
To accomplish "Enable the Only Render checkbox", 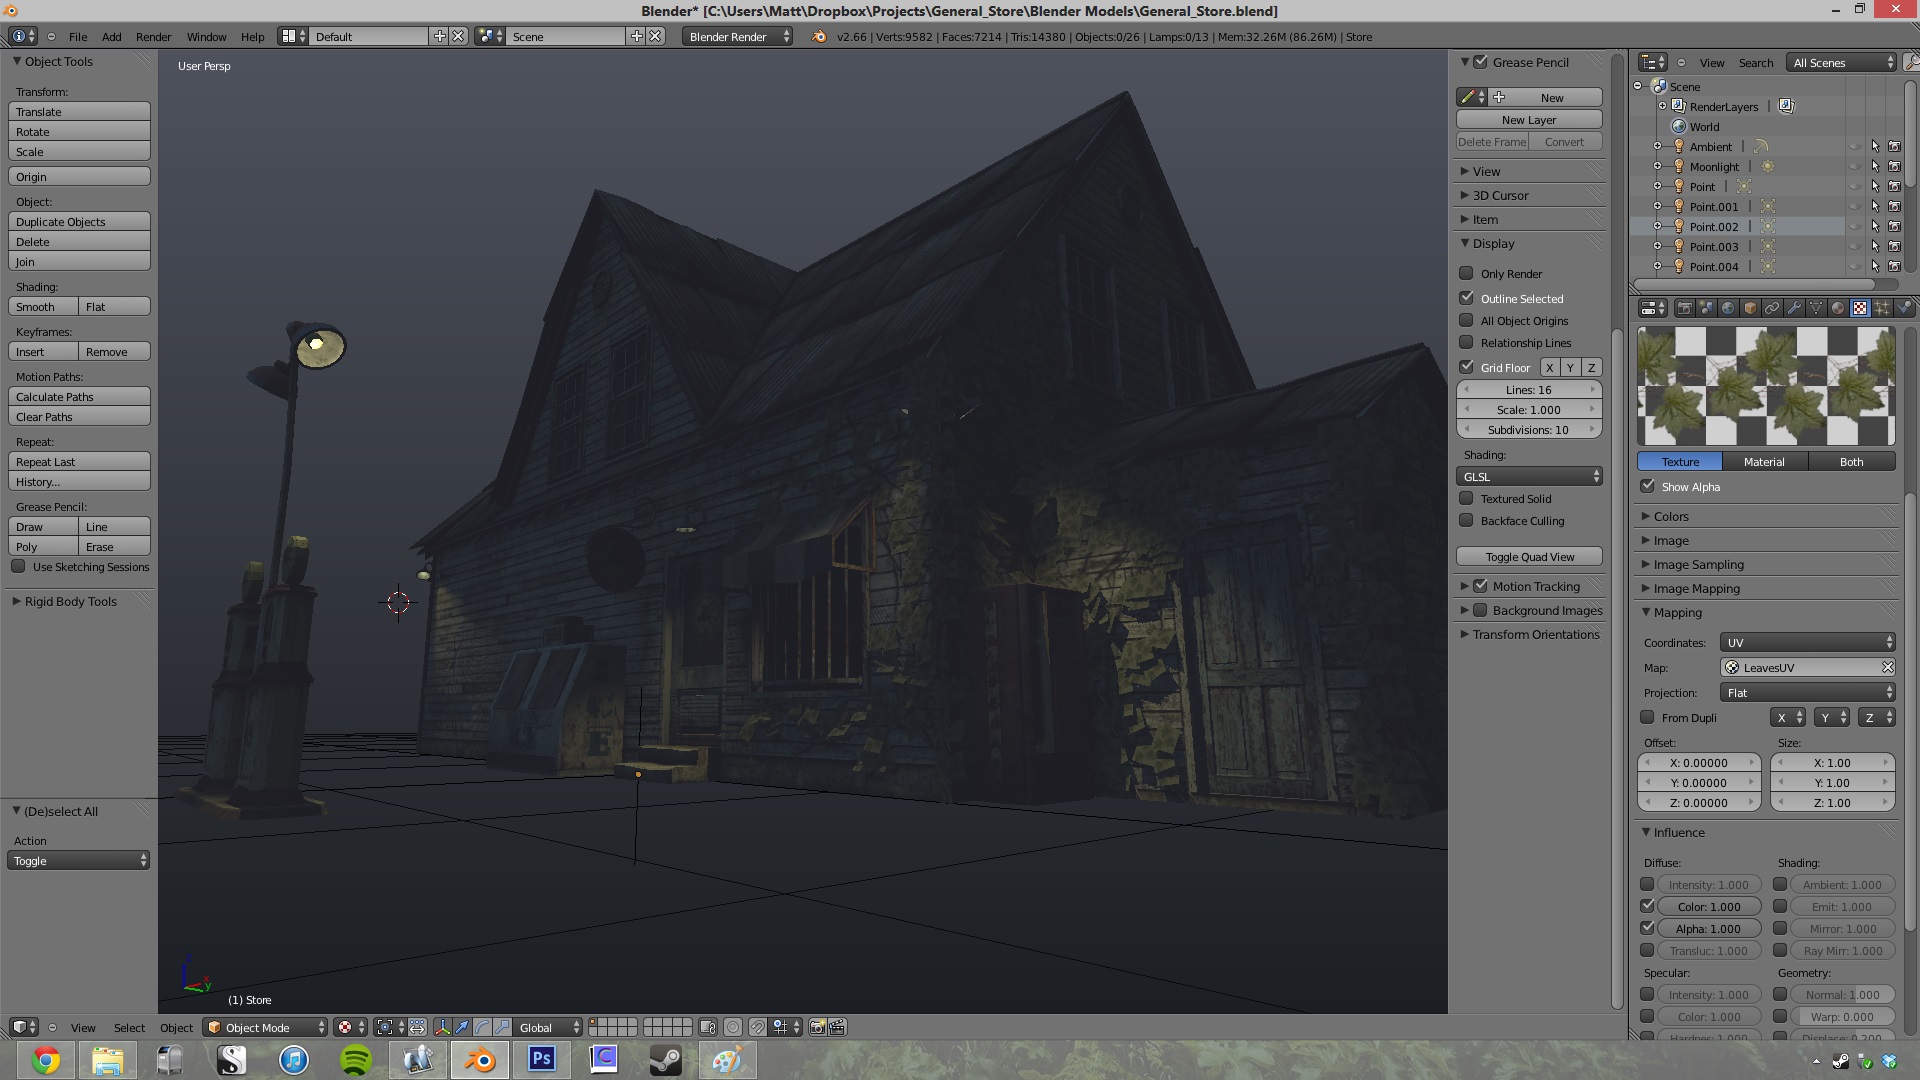I will [1466, 273].
